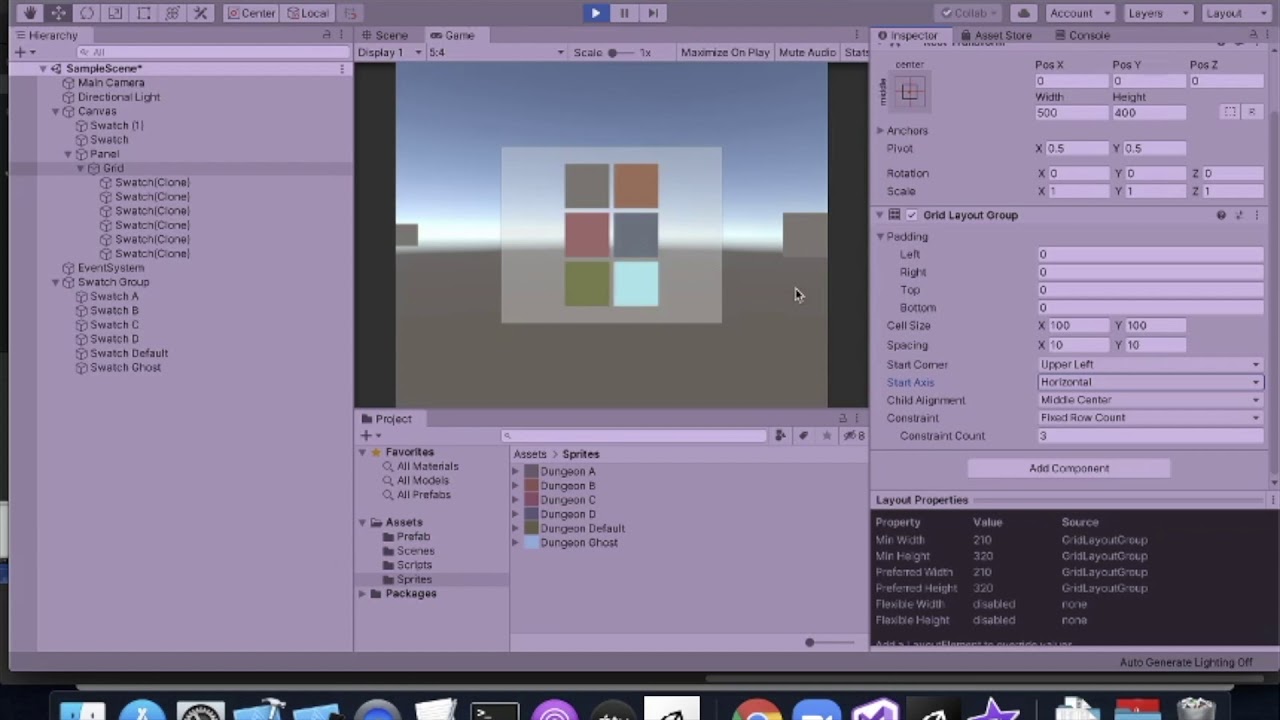
Task: Click the Hierarchy panel lock icon
Action: pyautogui.click(x=326, y=35)
